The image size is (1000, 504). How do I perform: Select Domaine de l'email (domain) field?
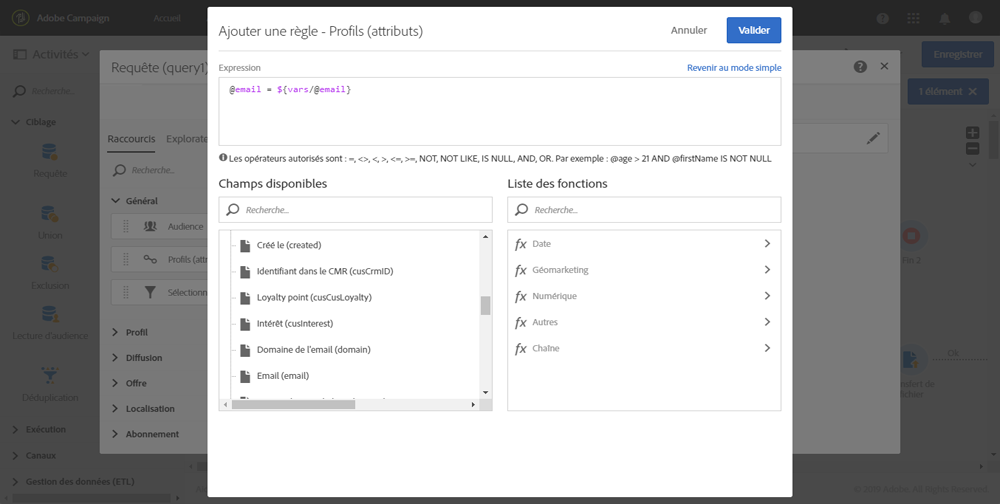click(312, 350)
